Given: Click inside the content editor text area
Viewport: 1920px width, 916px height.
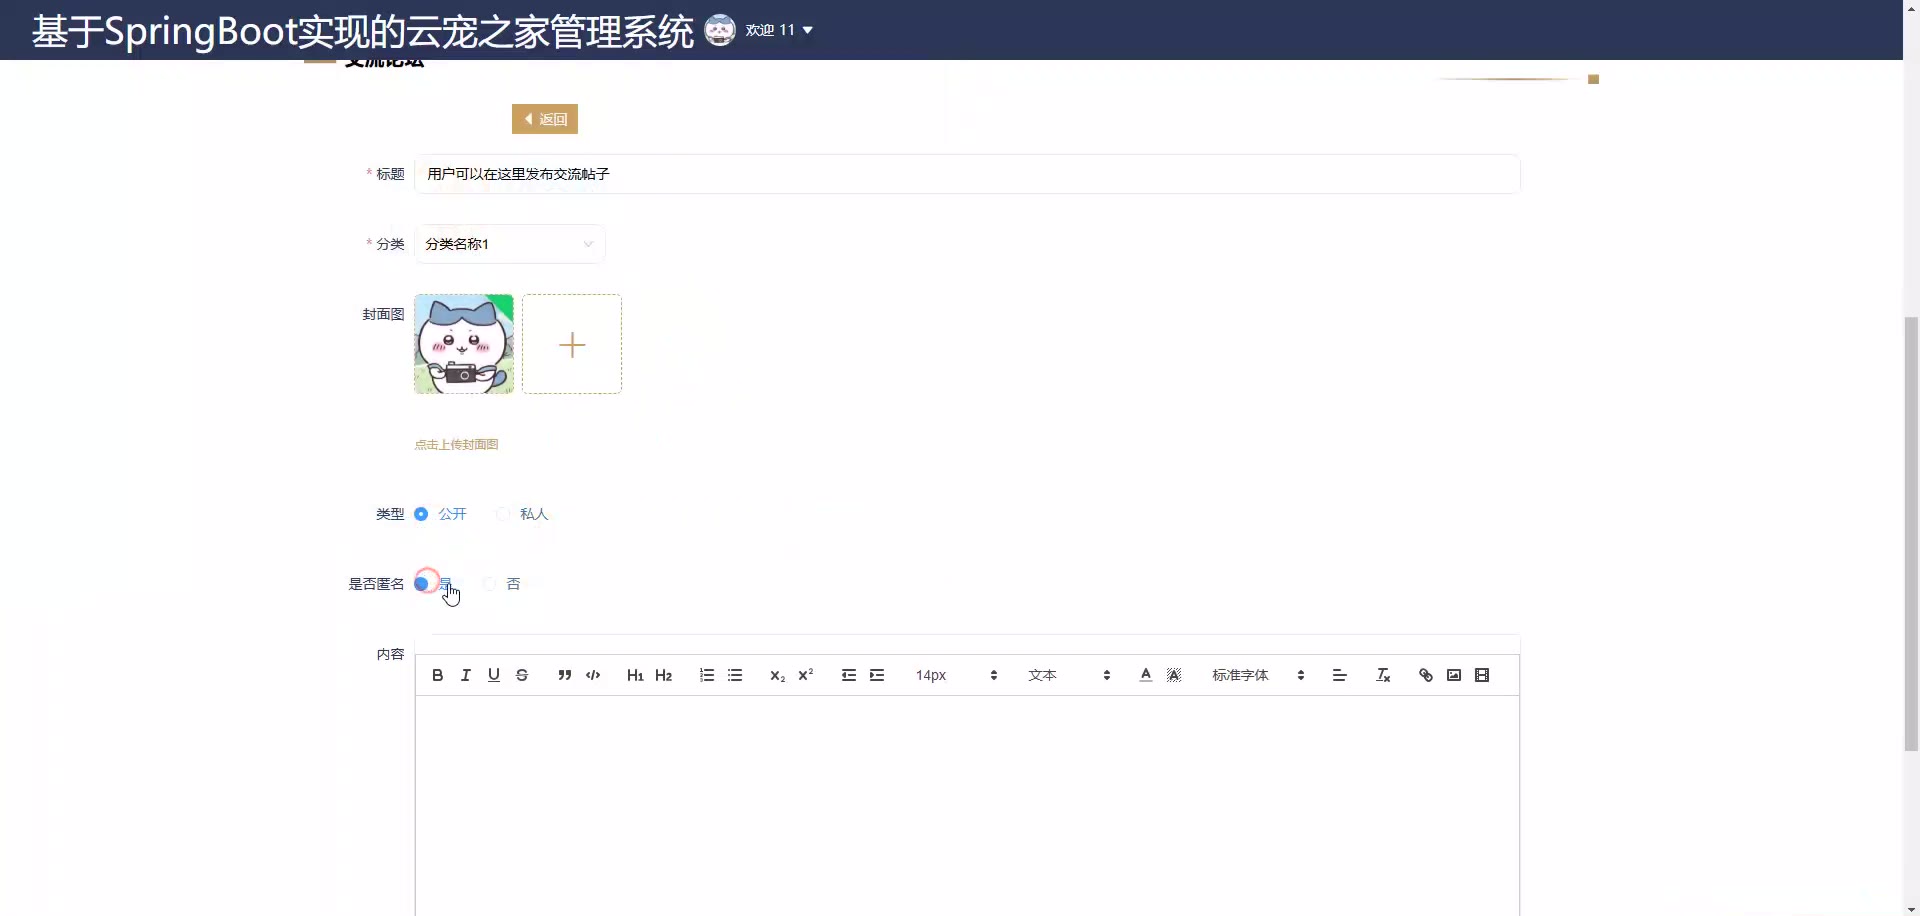Looking at the screenshot, I should click(967, 805).
